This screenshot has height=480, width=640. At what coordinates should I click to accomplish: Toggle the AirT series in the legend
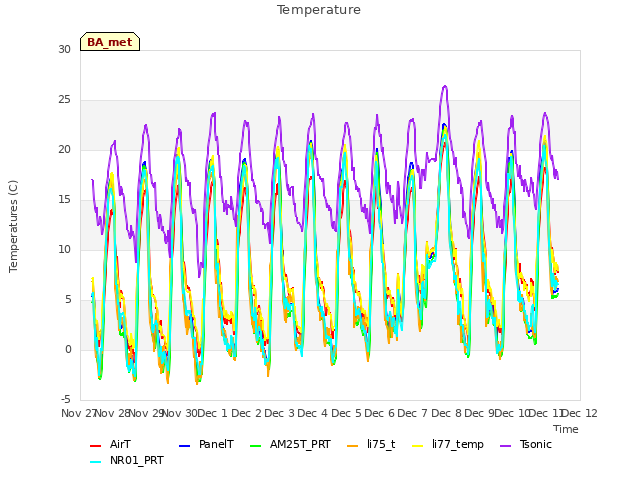tap(110, 444)
